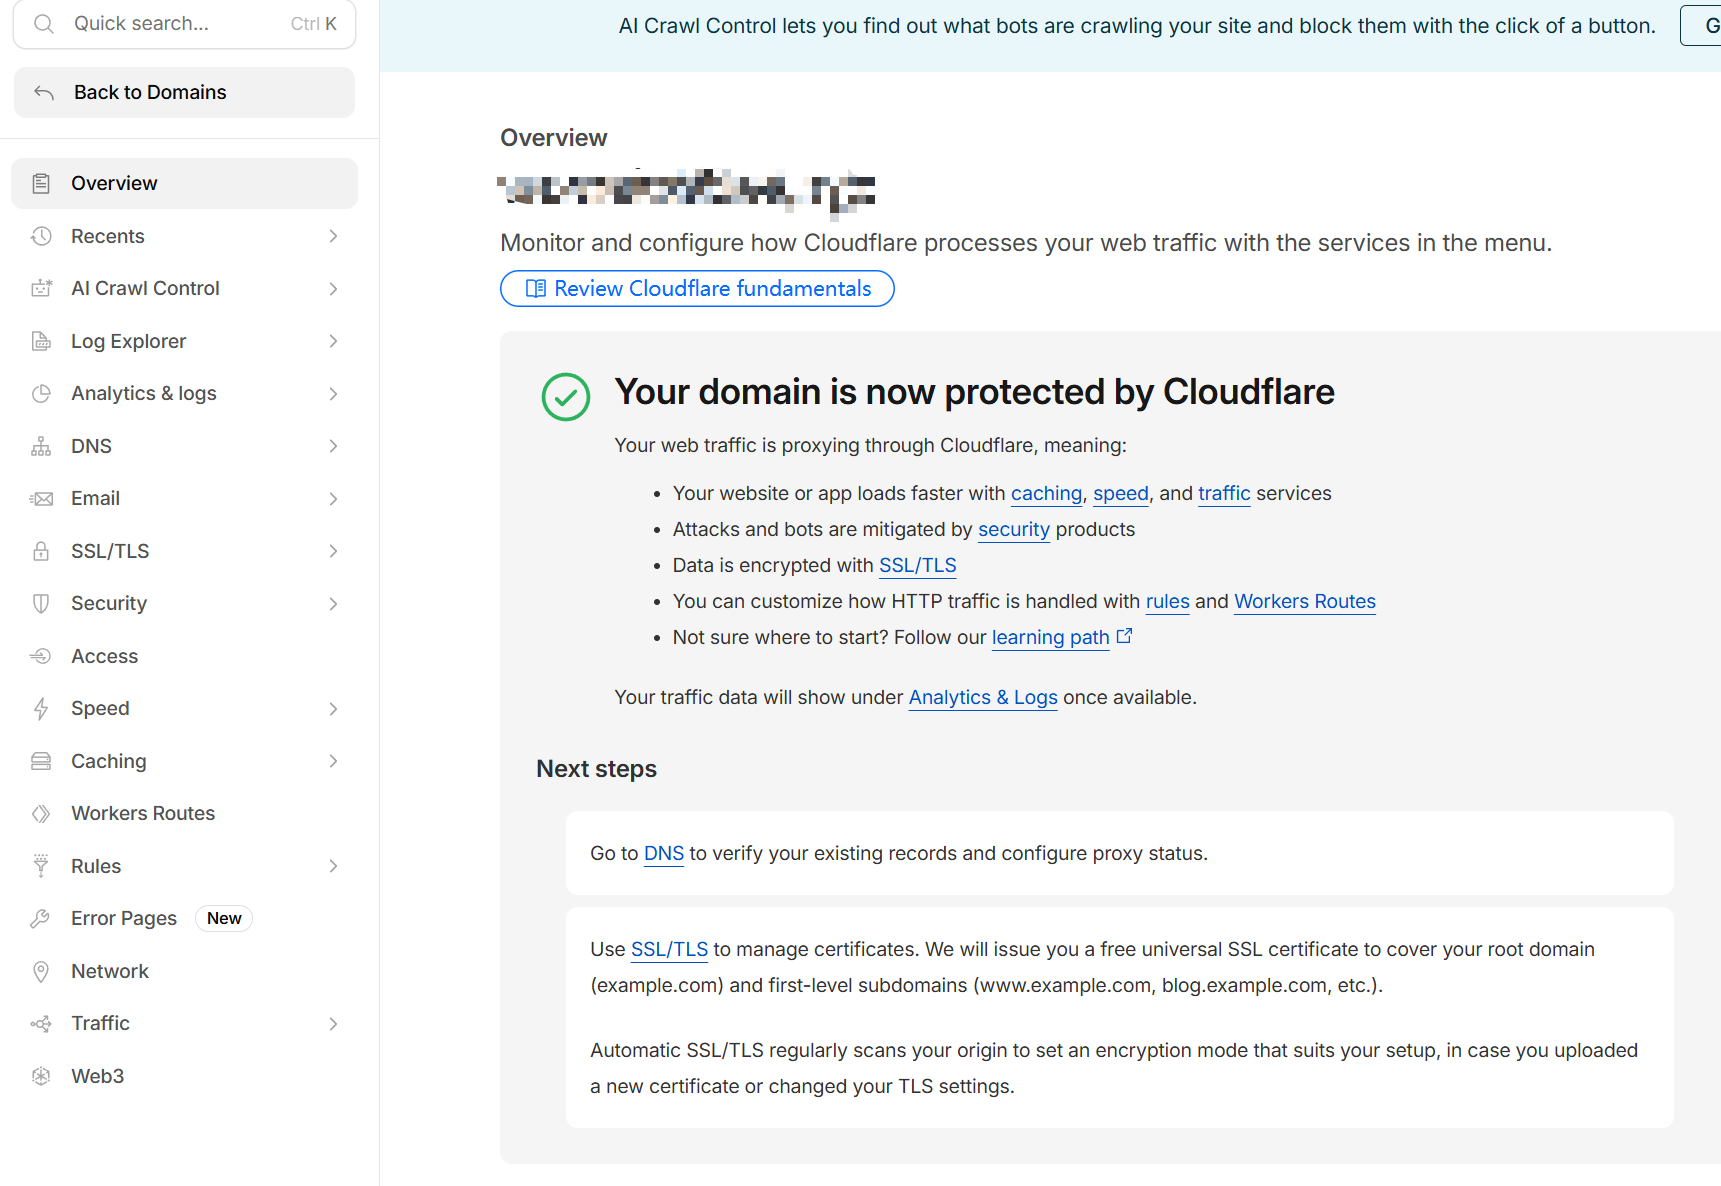The width and height of the screenshot is (1721, 1186).
Task: Click the SSL/TLS padlock icon
Action: (x=41, y=551)
